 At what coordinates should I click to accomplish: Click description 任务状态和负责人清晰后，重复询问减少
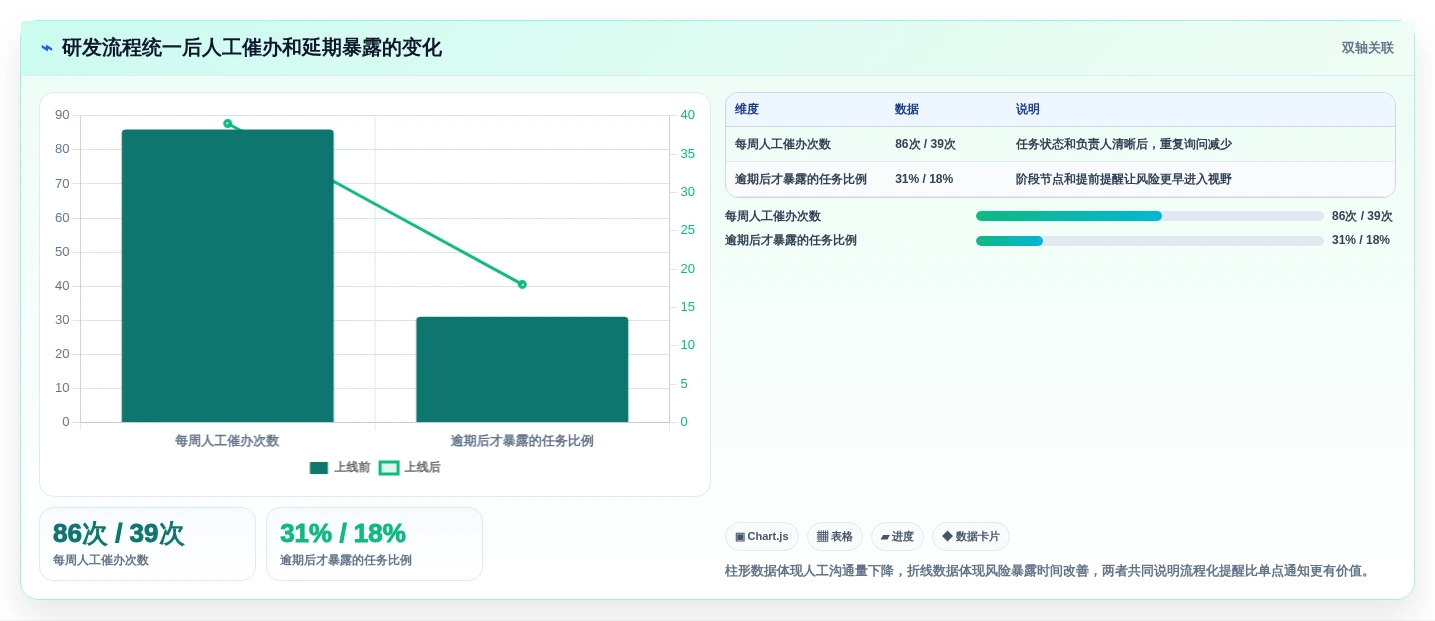1124,145
